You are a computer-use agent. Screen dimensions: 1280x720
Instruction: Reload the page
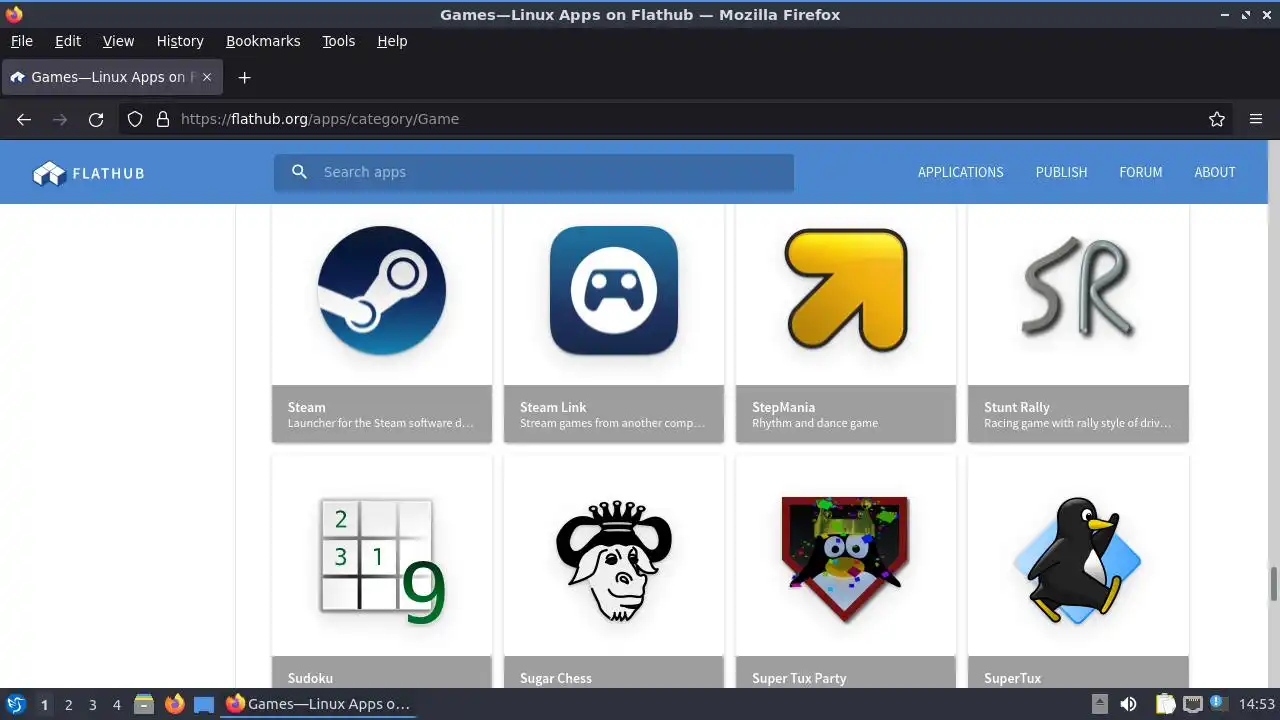pos(96,119)
